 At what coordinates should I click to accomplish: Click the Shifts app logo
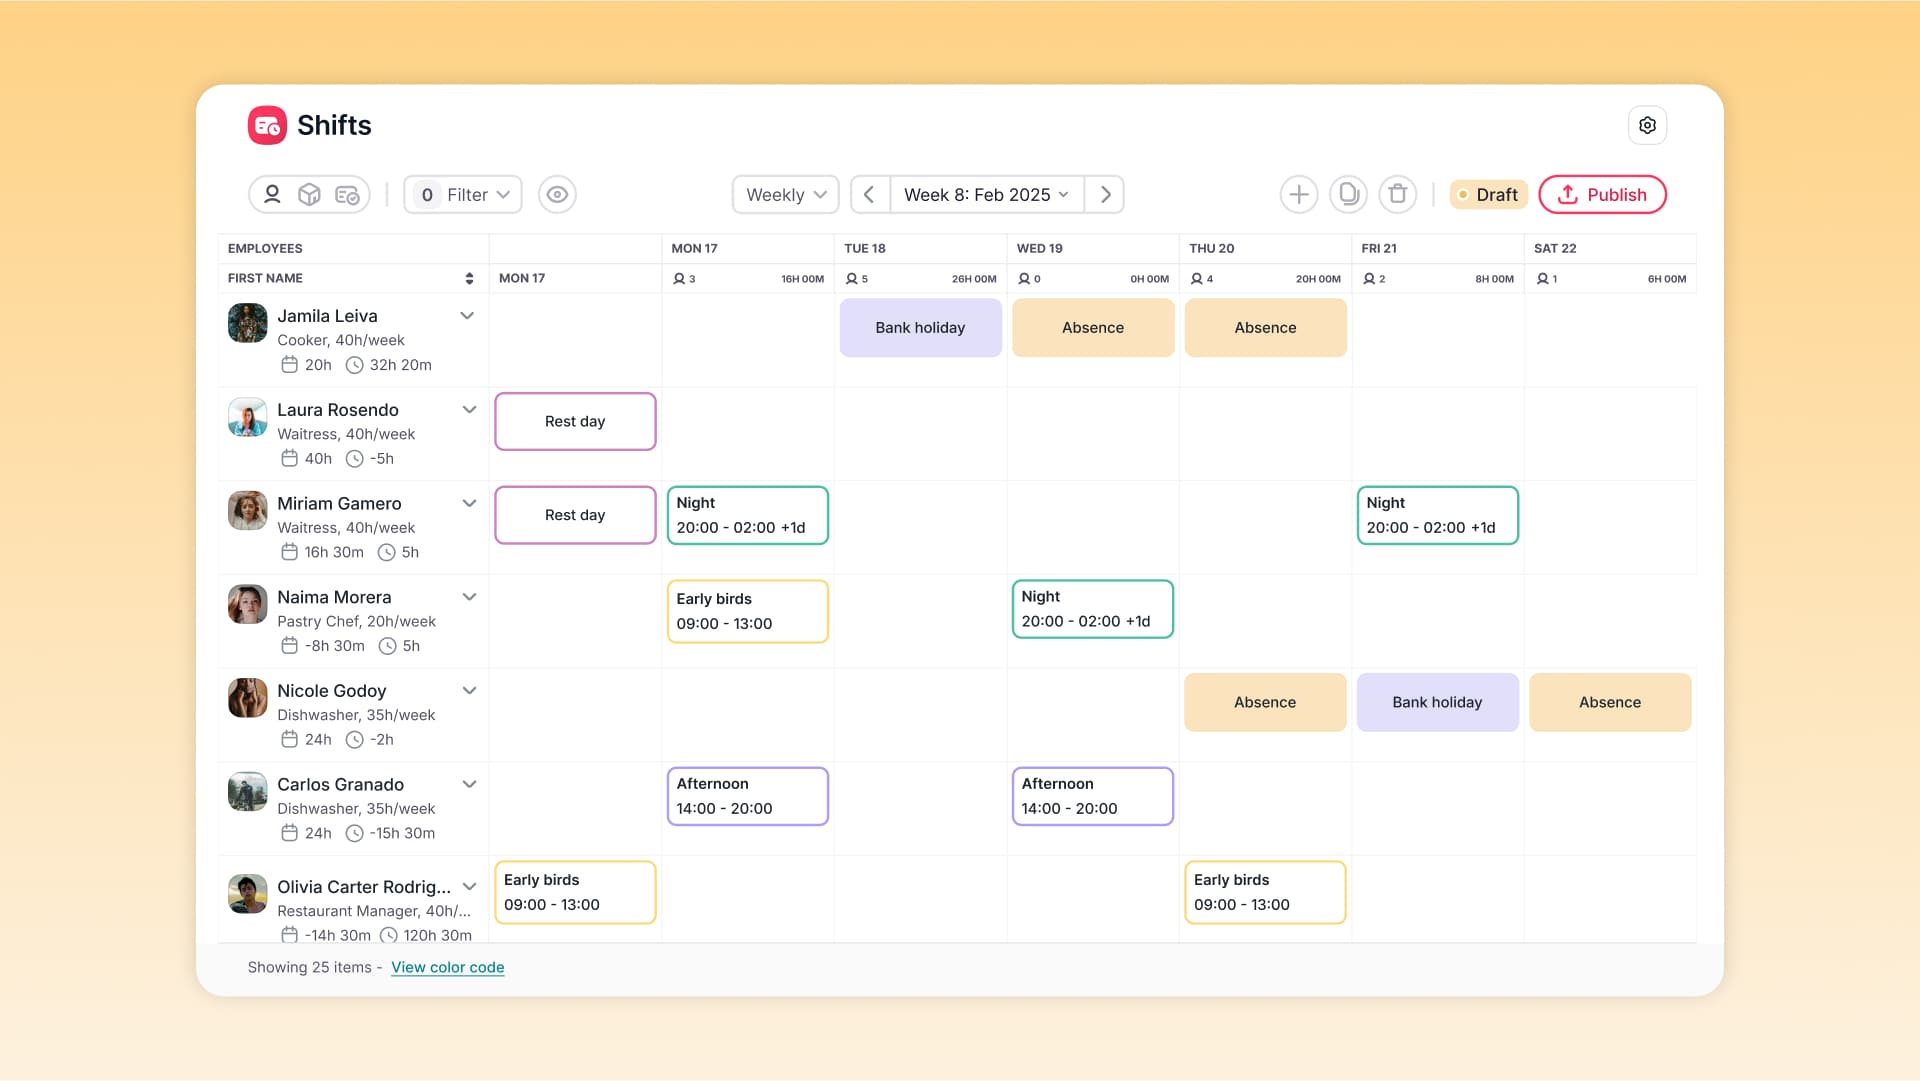pyautogui.click(x=266, y=125)
